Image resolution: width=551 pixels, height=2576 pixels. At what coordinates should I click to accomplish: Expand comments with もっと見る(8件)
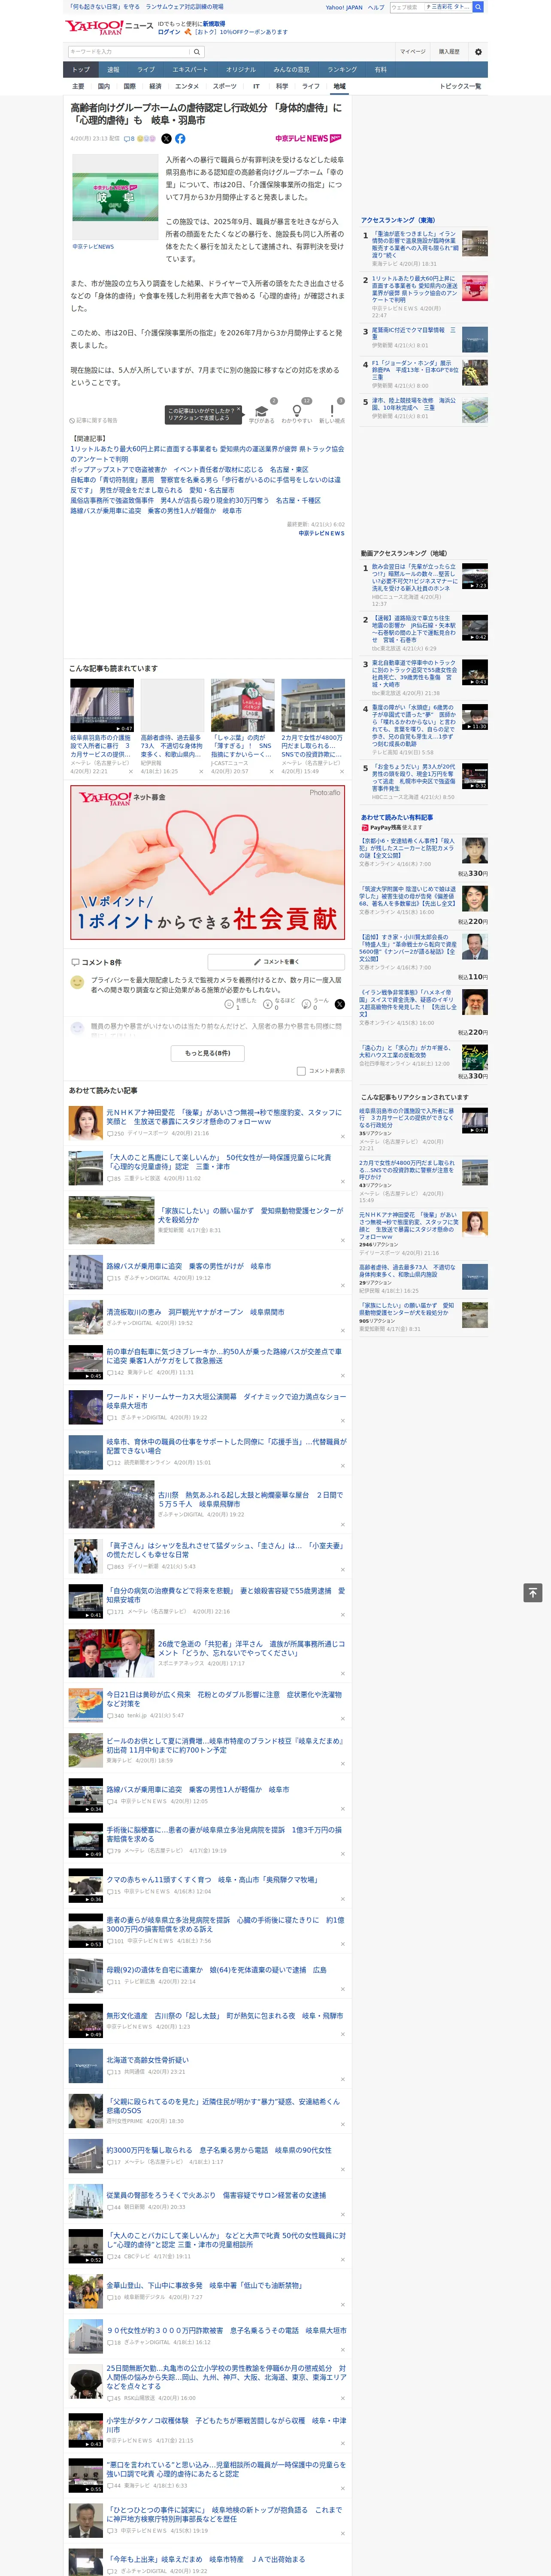click(208, 1053)
